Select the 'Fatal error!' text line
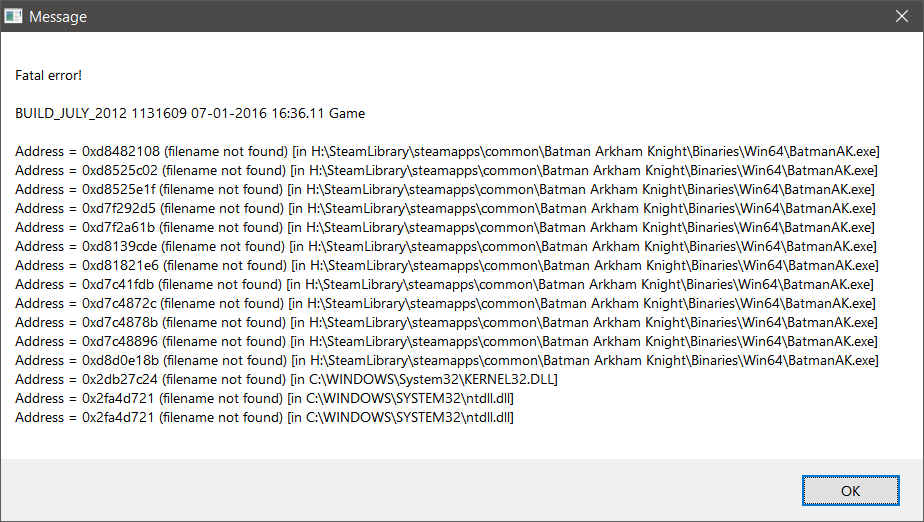This screenshot has width=924, height=522. (49, 75)
